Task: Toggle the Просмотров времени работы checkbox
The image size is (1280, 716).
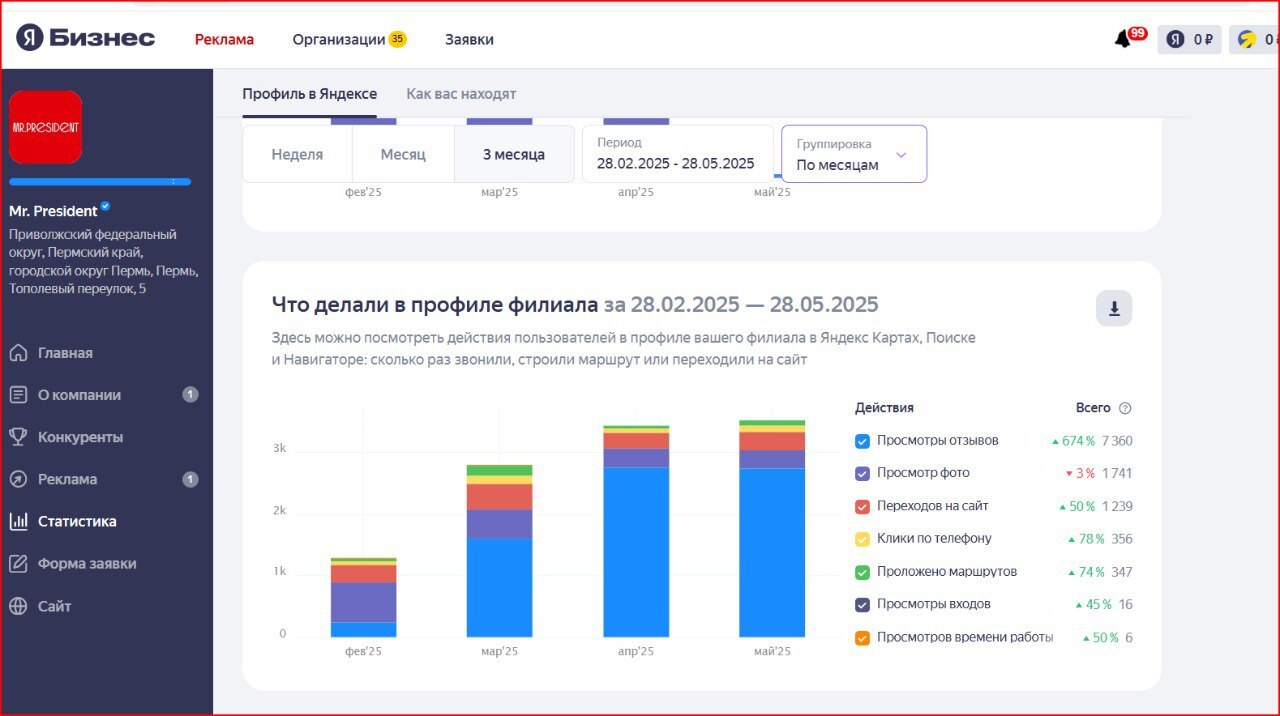Action: [862, 637]
